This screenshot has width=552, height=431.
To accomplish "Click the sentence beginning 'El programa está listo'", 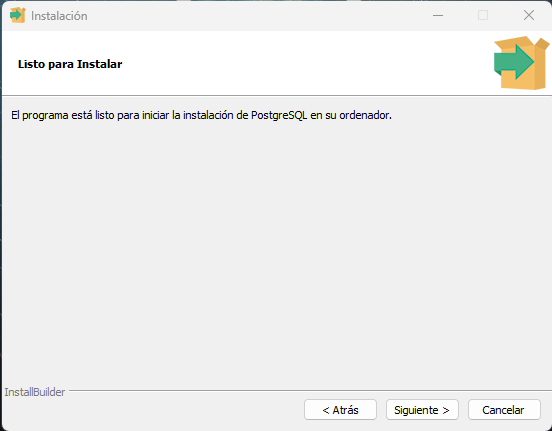I will click(x=201, y=115).
